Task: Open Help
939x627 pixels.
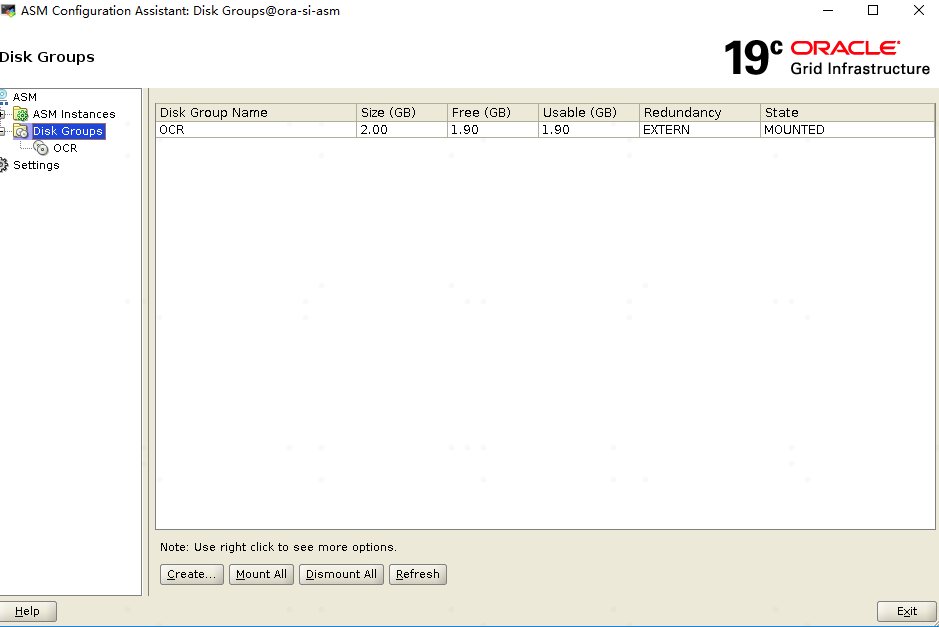Action: click(28, 611)
